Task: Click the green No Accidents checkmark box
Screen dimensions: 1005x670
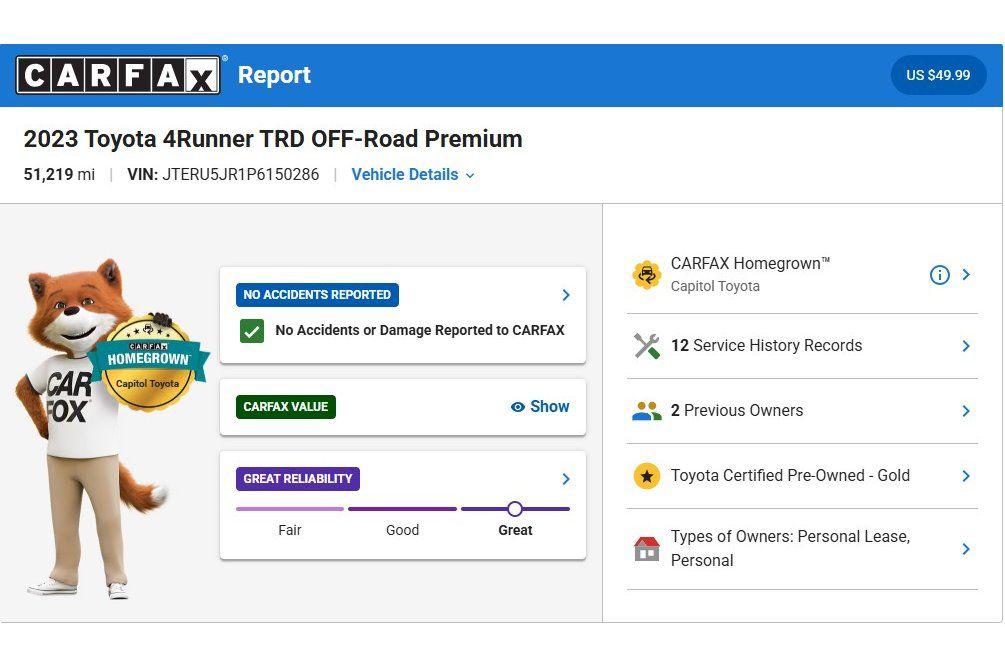Action: click(x=252, y=331)
